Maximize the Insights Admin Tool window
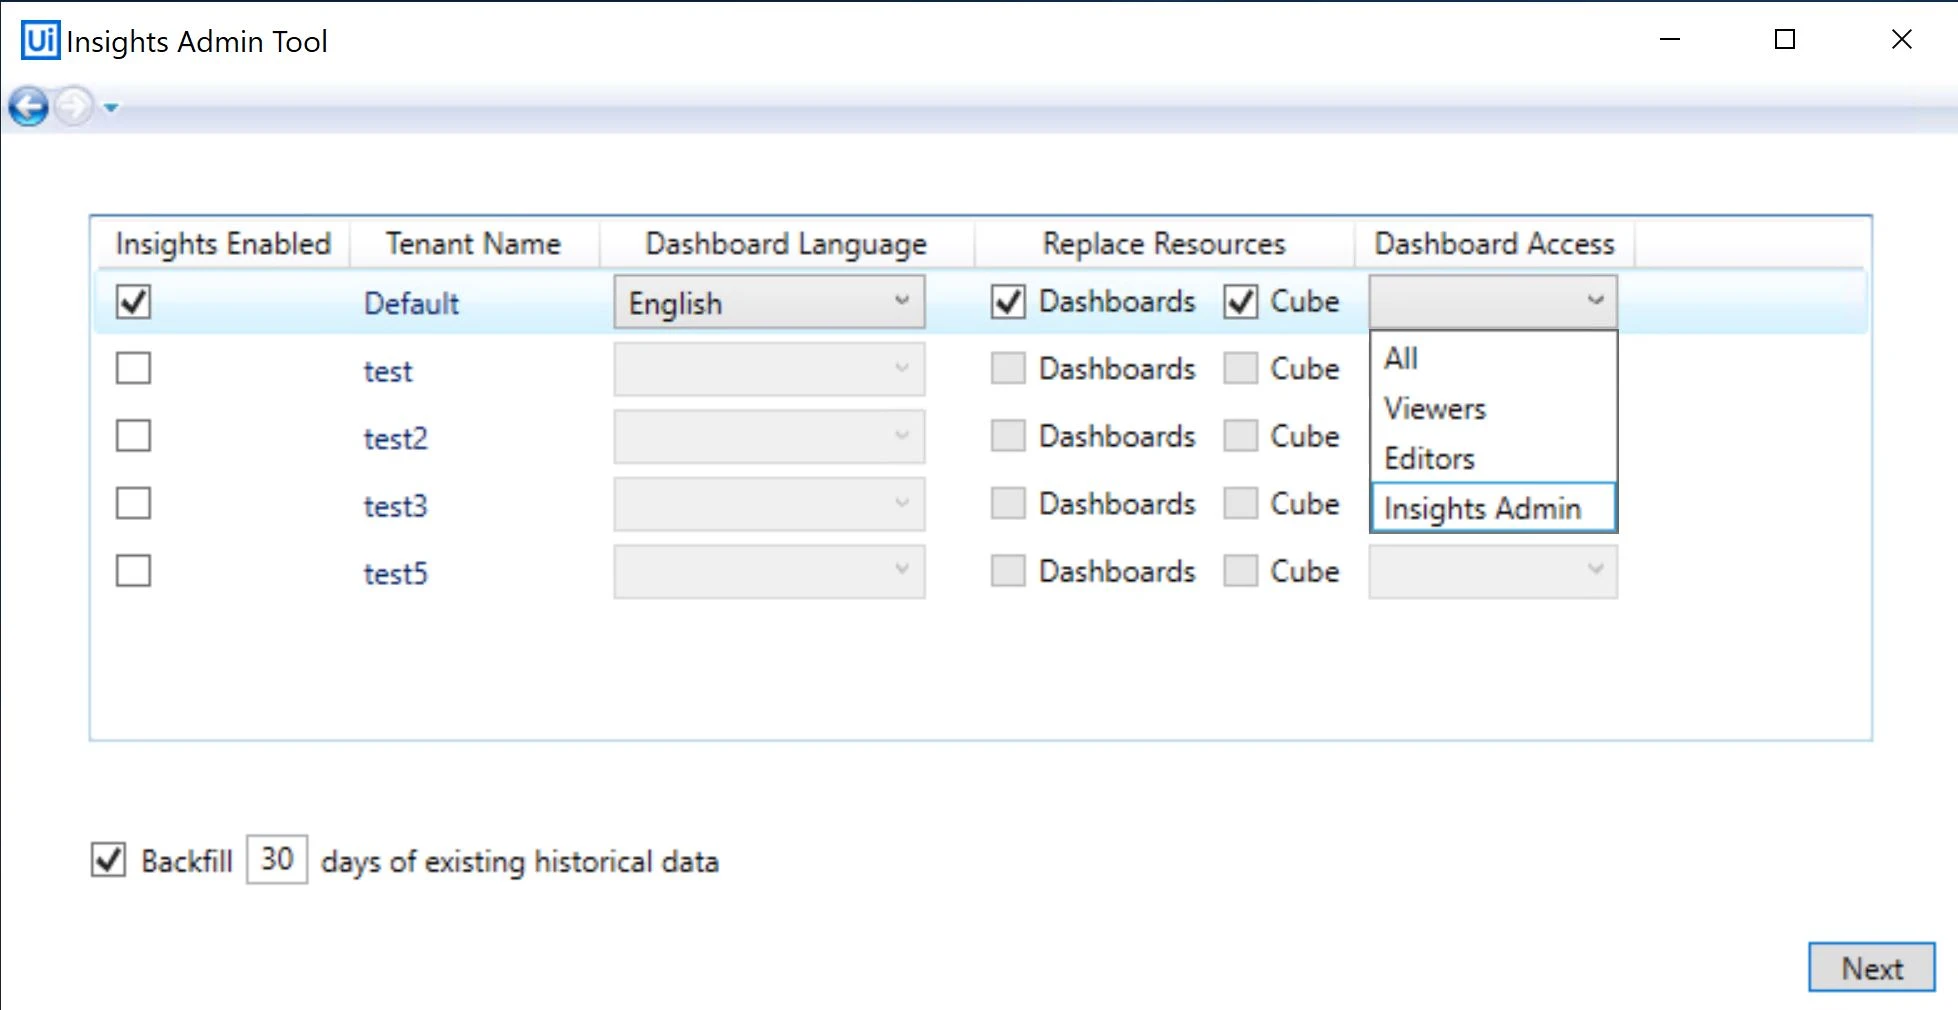Viewport: 1958px width, 1010px height. [x=1785, y=40]
